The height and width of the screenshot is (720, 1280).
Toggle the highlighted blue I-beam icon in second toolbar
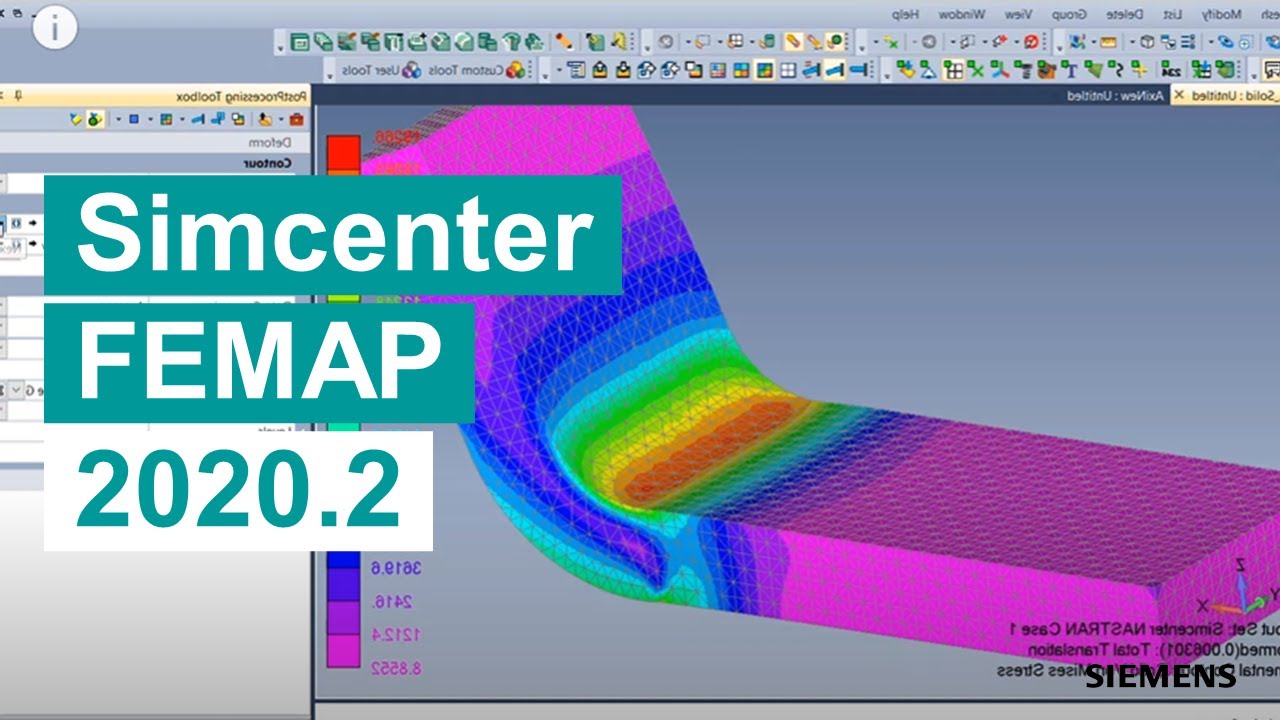click(x=834, y=71)
